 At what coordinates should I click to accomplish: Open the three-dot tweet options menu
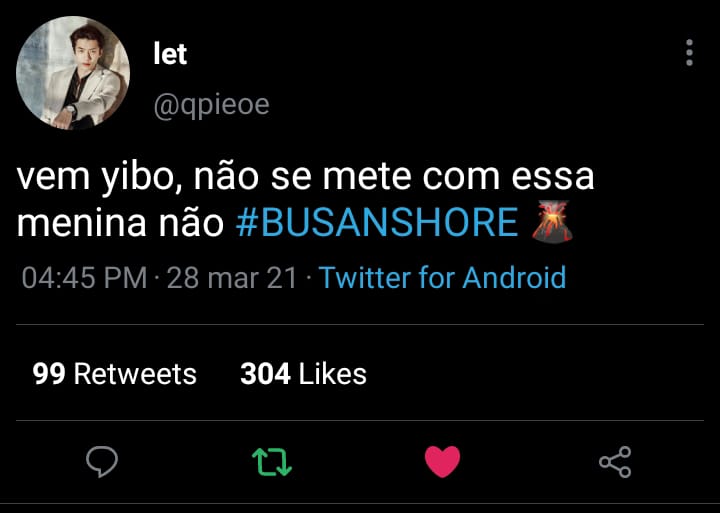(x=689, y=52)
